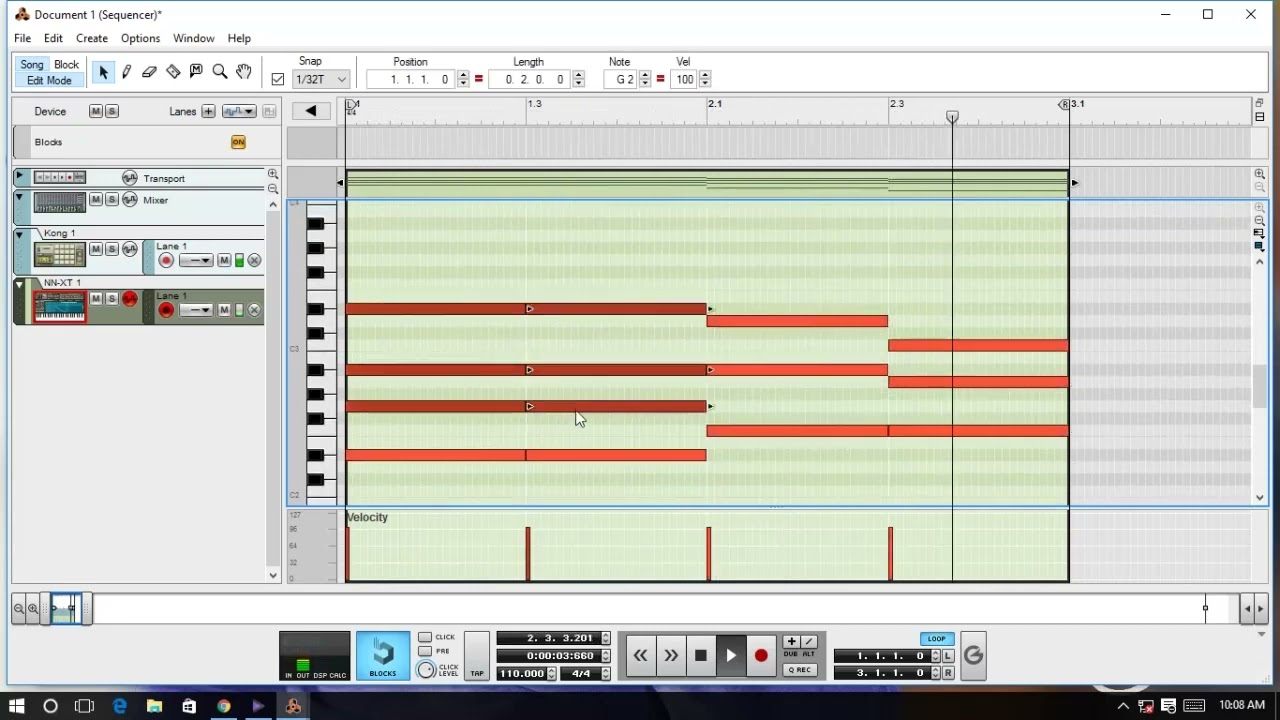The height and width of the screenshot is (720, 1280).
Task: Set left locator with L button
Action: [948, 656]
